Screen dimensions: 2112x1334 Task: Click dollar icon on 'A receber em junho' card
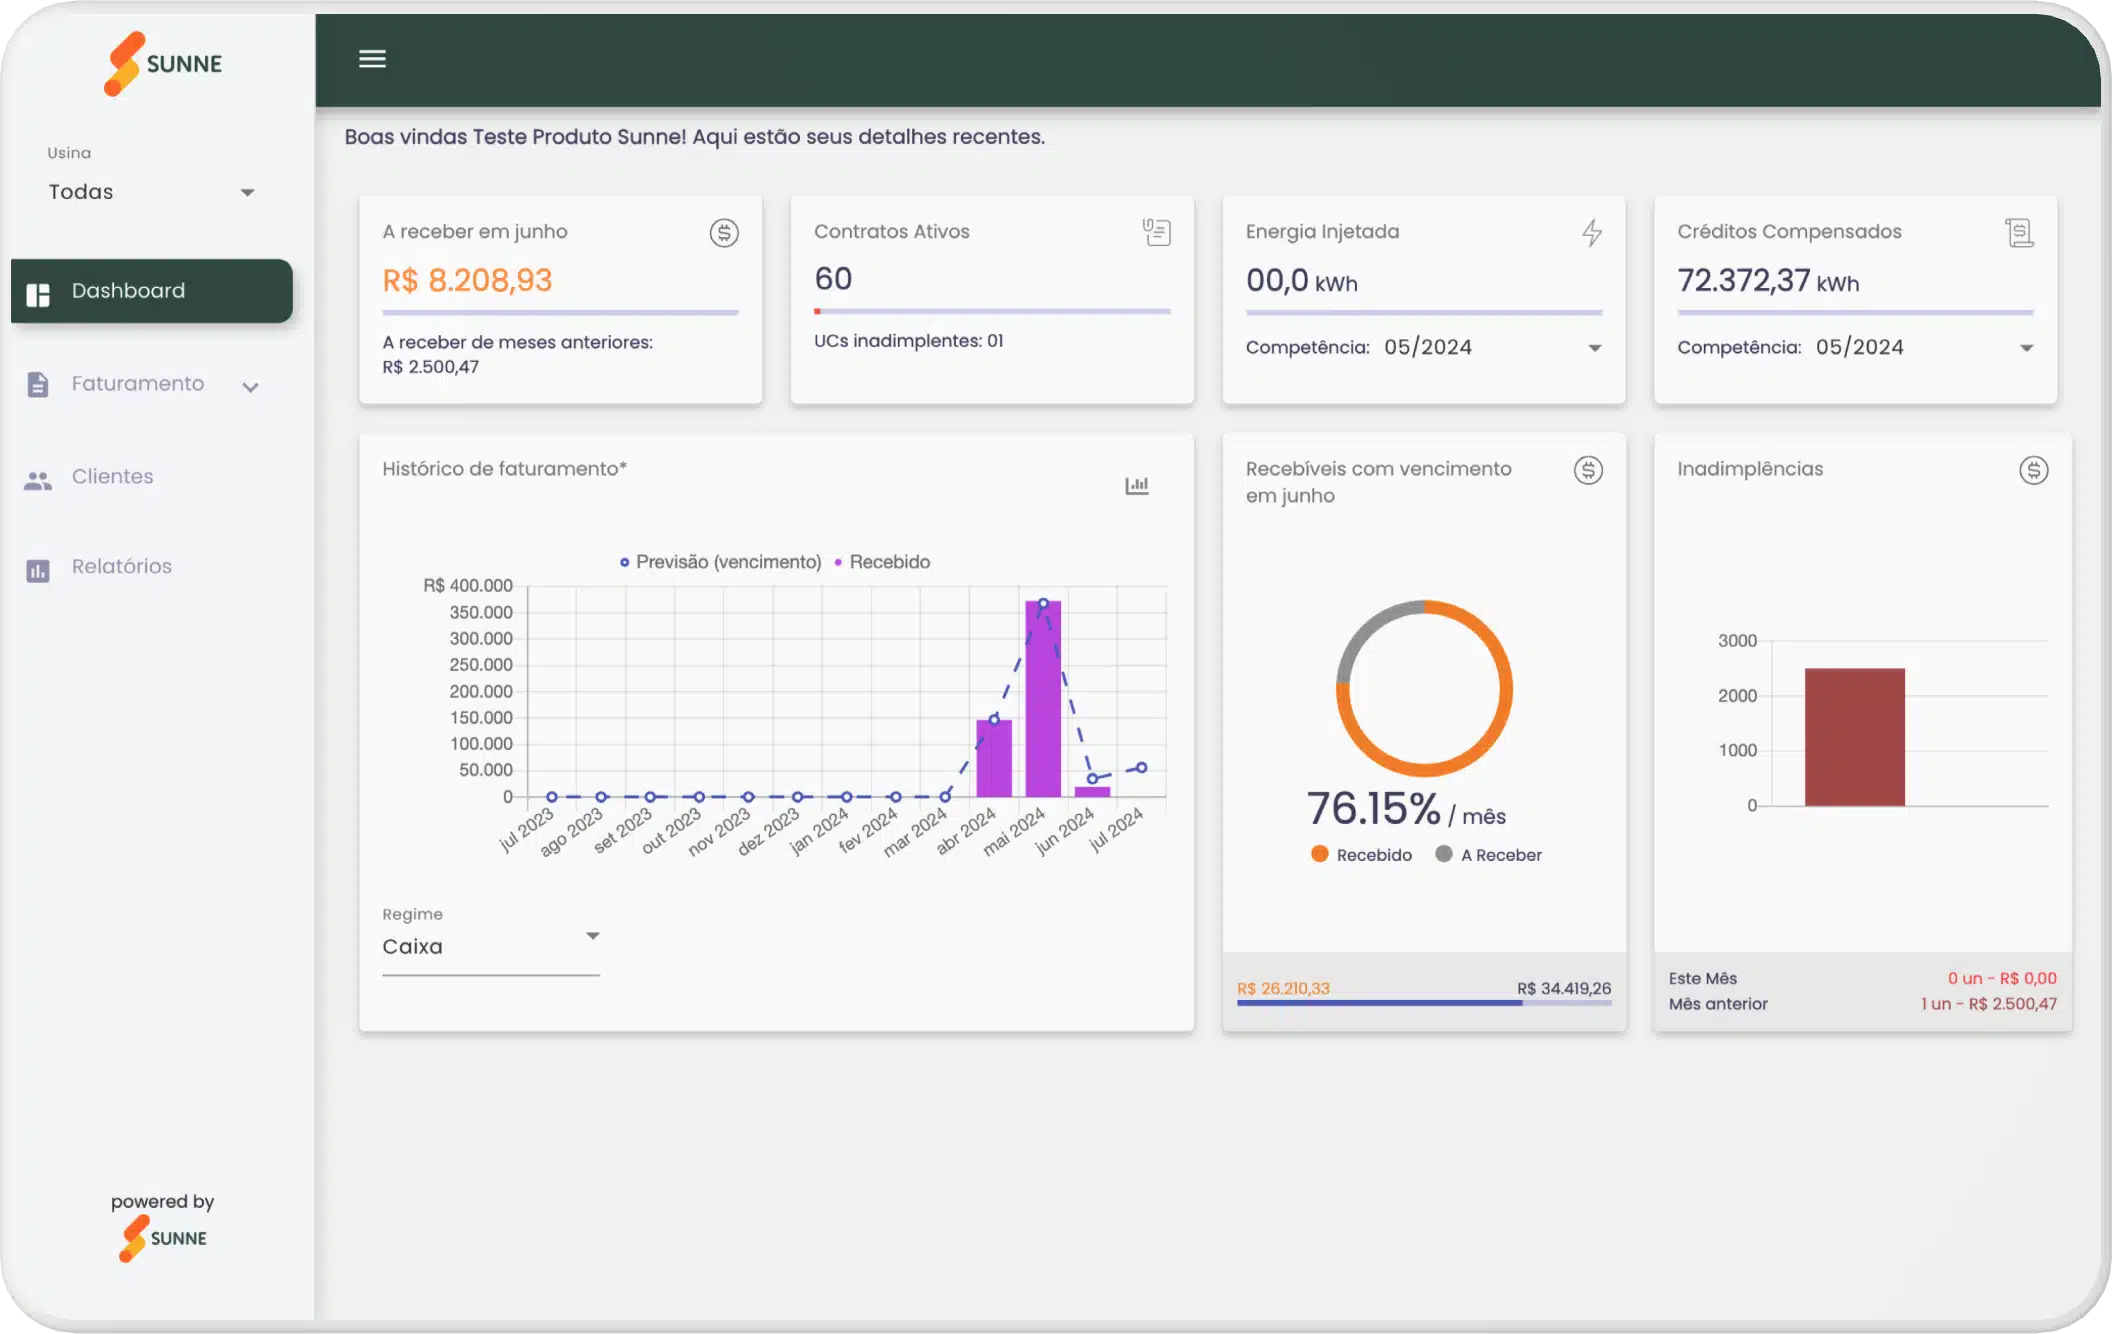tap(724, 233)
